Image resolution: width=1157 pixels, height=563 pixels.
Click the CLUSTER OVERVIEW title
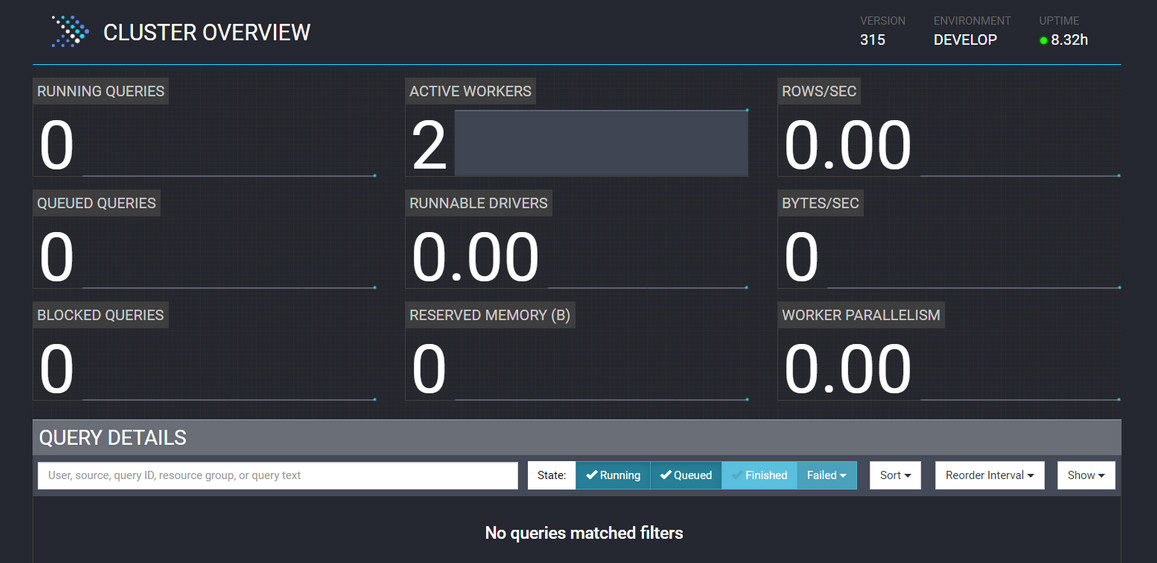[x=207, y=32]
